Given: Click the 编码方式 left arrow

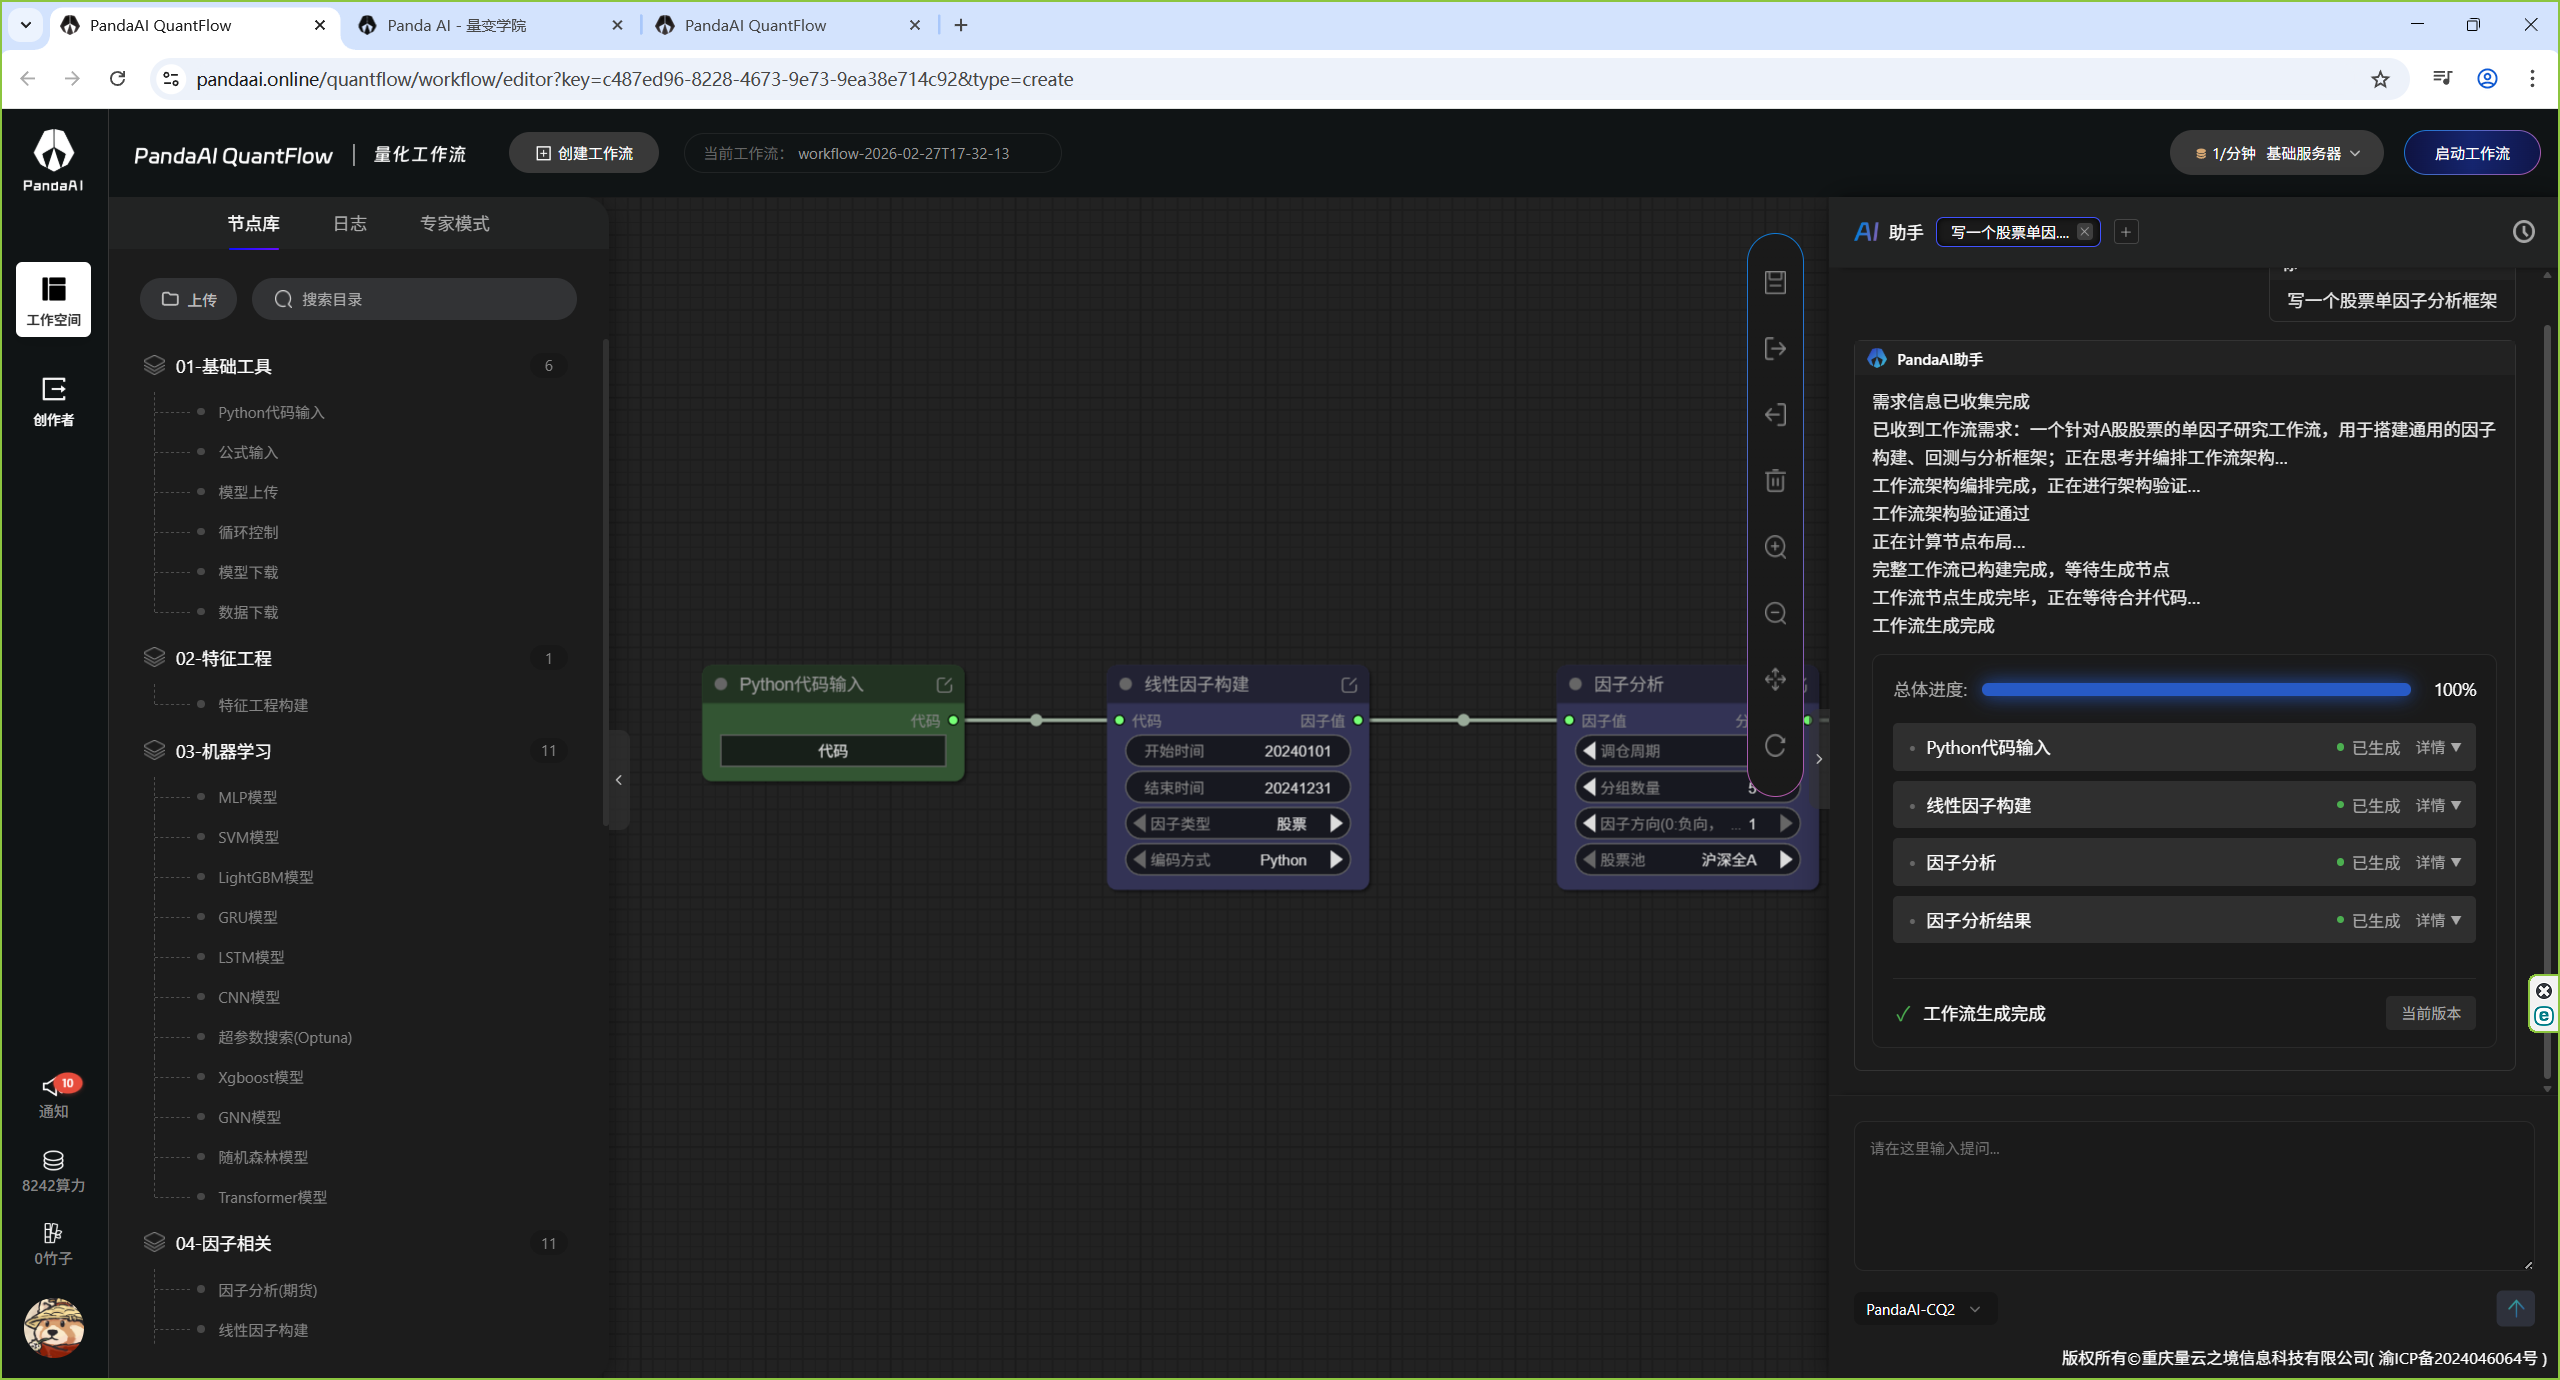Looking at the screenshot, I should pyautogui.click(x=1139, y=859).
